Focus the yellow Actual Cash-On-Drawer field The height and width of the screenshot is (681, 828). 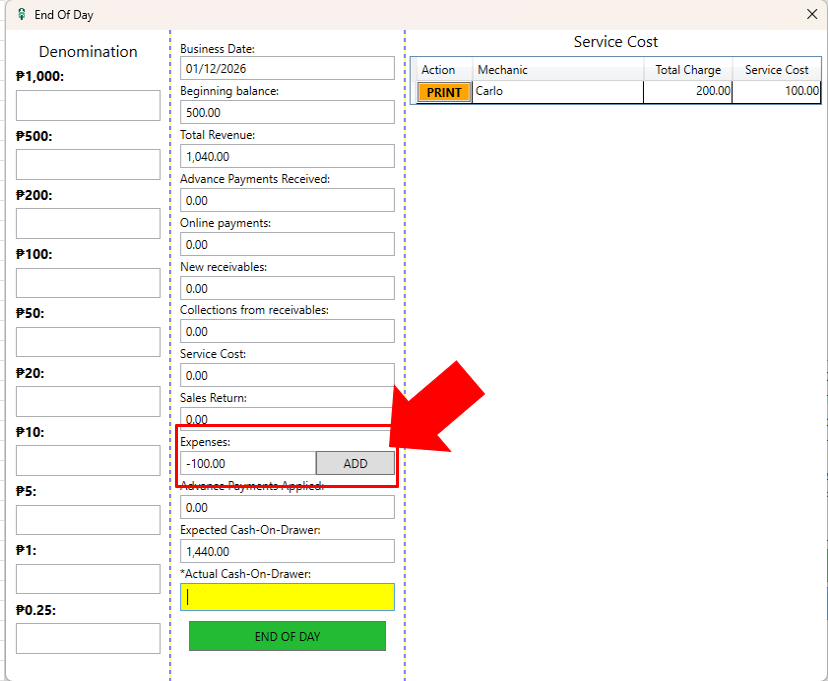(287, 597)
